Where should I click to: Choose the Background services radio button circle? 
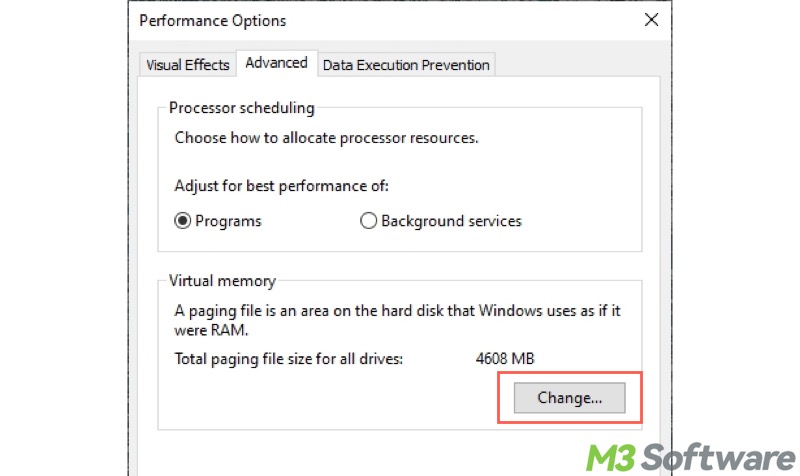pos(368,221)
